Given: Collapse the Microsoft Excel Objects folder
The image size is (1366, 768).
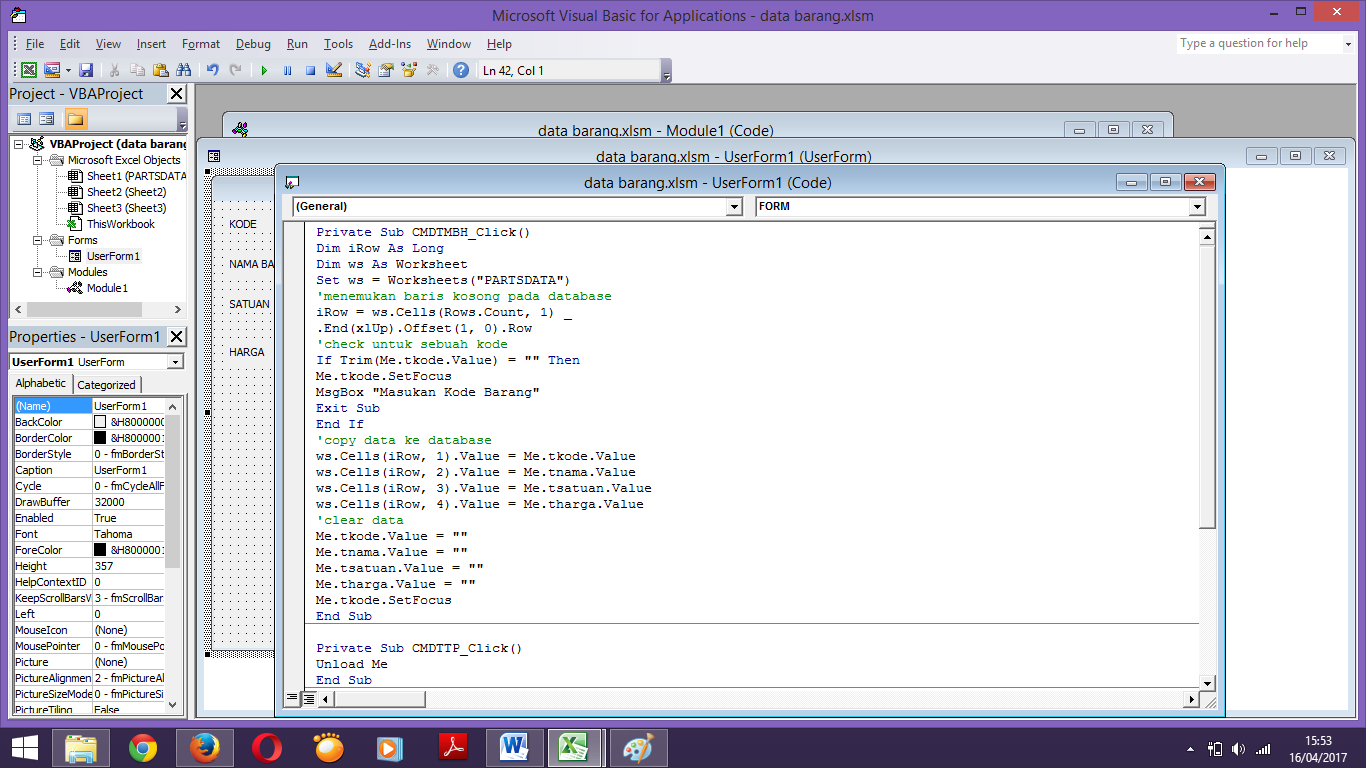Looking at the screenshot, I should [36, 159].
